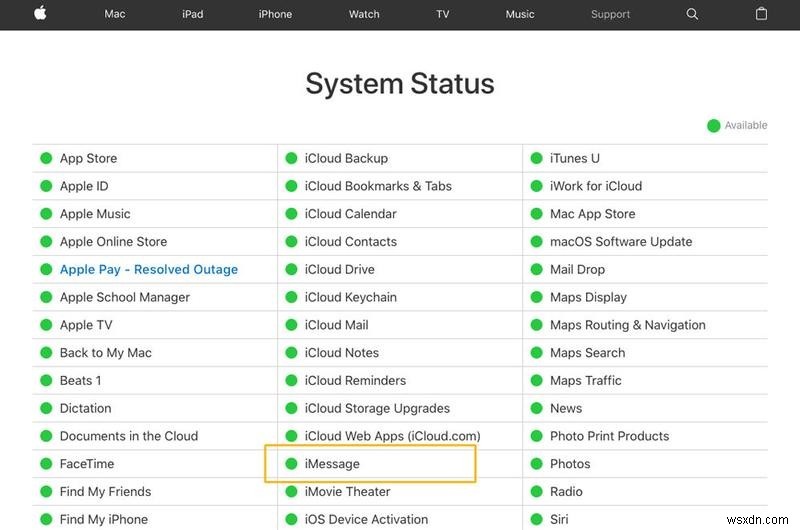
Task: Open the Watch navigation item
Action: click(364, 14)
